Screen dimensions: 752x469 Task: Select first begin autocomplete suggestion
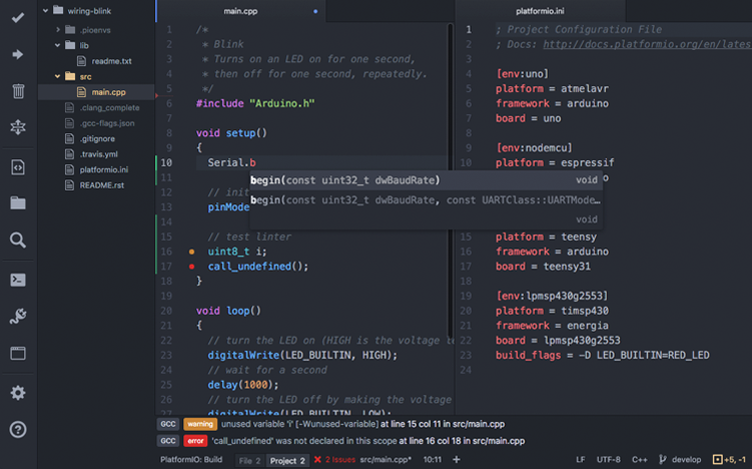coord(344,180)
